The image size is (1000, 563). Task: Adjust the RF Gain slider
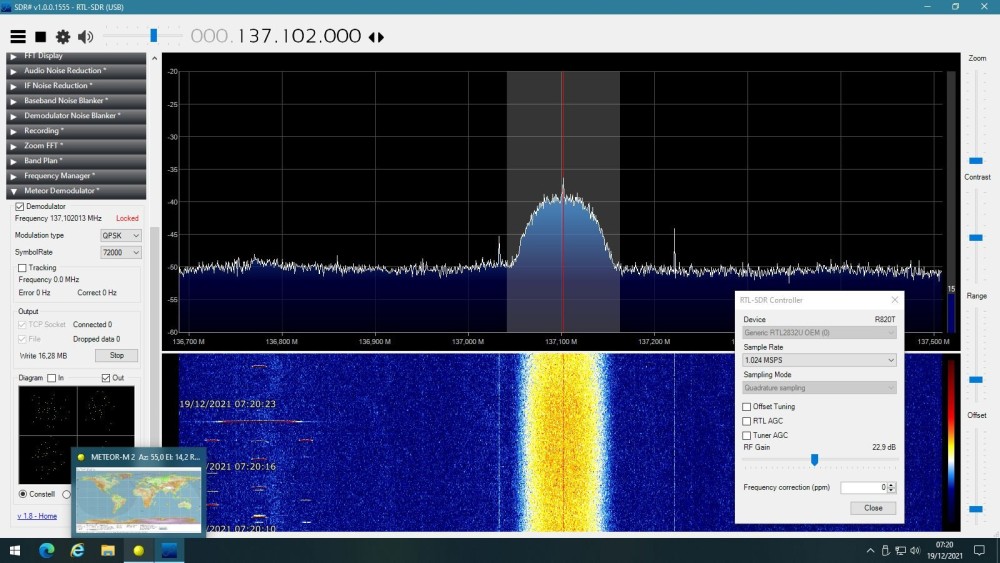(x=814, y=459)
